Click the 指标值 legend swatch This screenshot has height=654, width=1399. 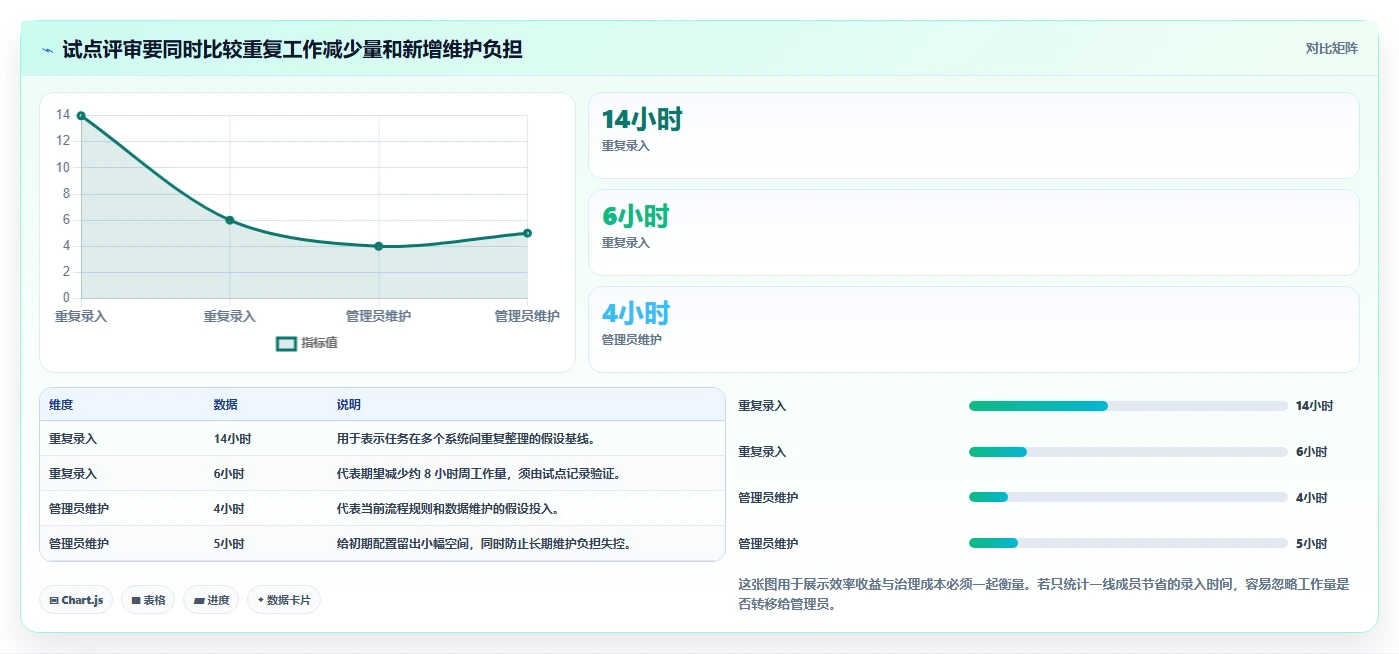pos(286,343)
